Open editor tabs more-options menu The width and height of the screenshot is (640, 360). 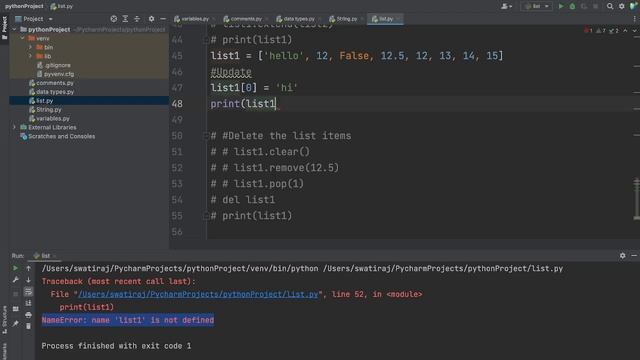[635, 19]
